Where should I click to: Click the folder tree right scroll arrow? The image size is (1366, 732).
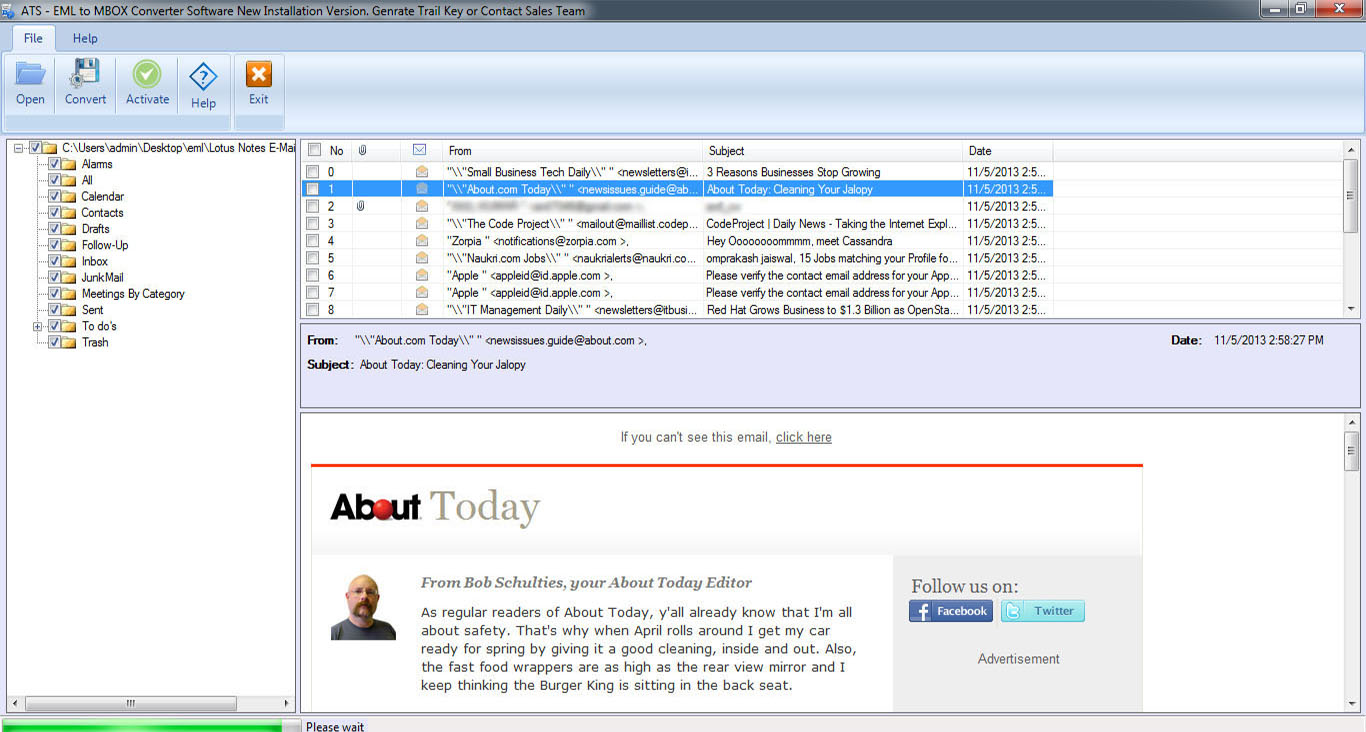[x=288, y=703]
